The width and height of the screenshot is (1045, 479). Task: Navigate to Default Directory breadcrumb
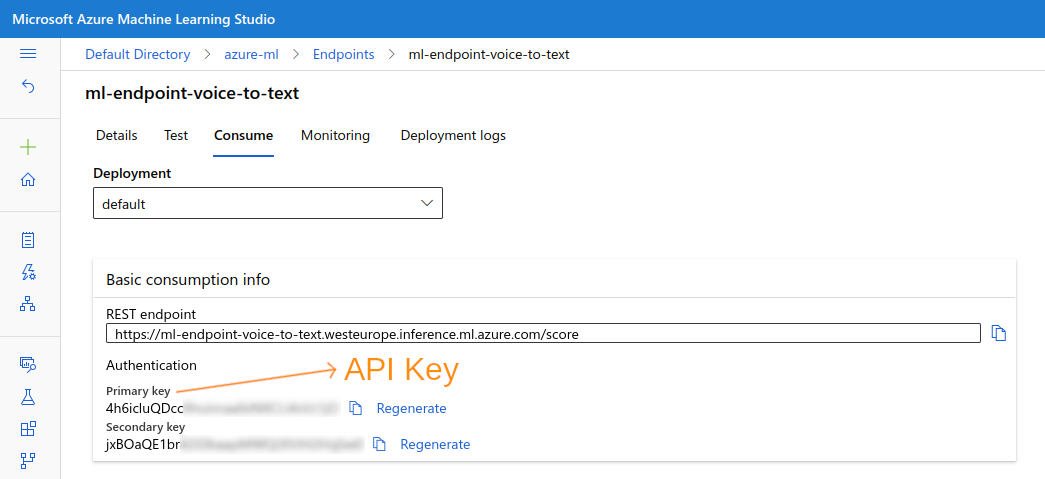tap(137, 55)
